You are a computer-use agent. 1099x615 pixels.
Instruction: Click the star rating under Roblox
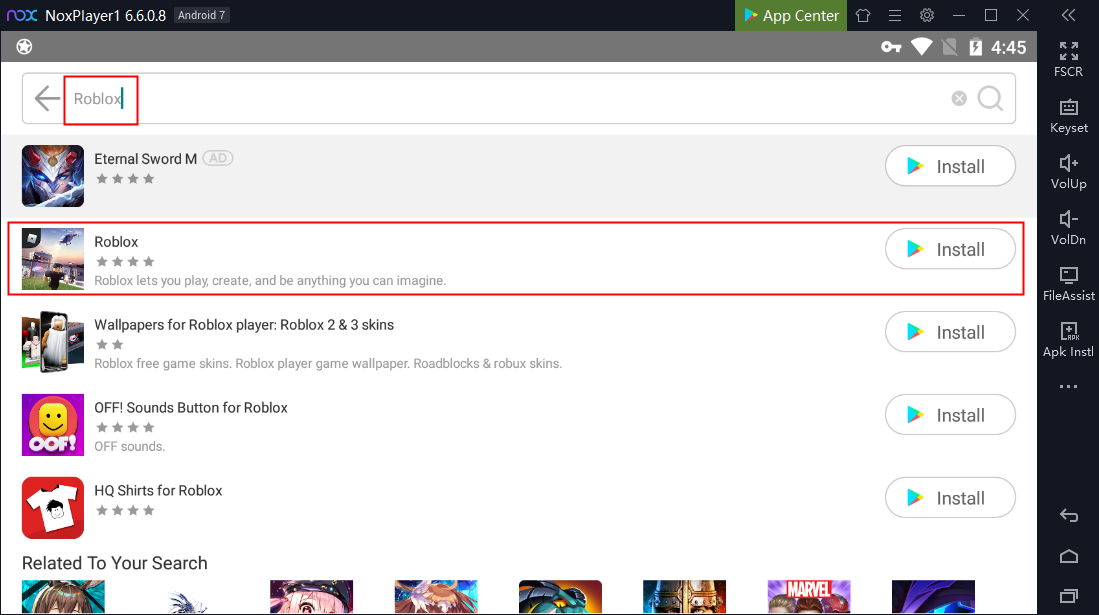point(125,262)
